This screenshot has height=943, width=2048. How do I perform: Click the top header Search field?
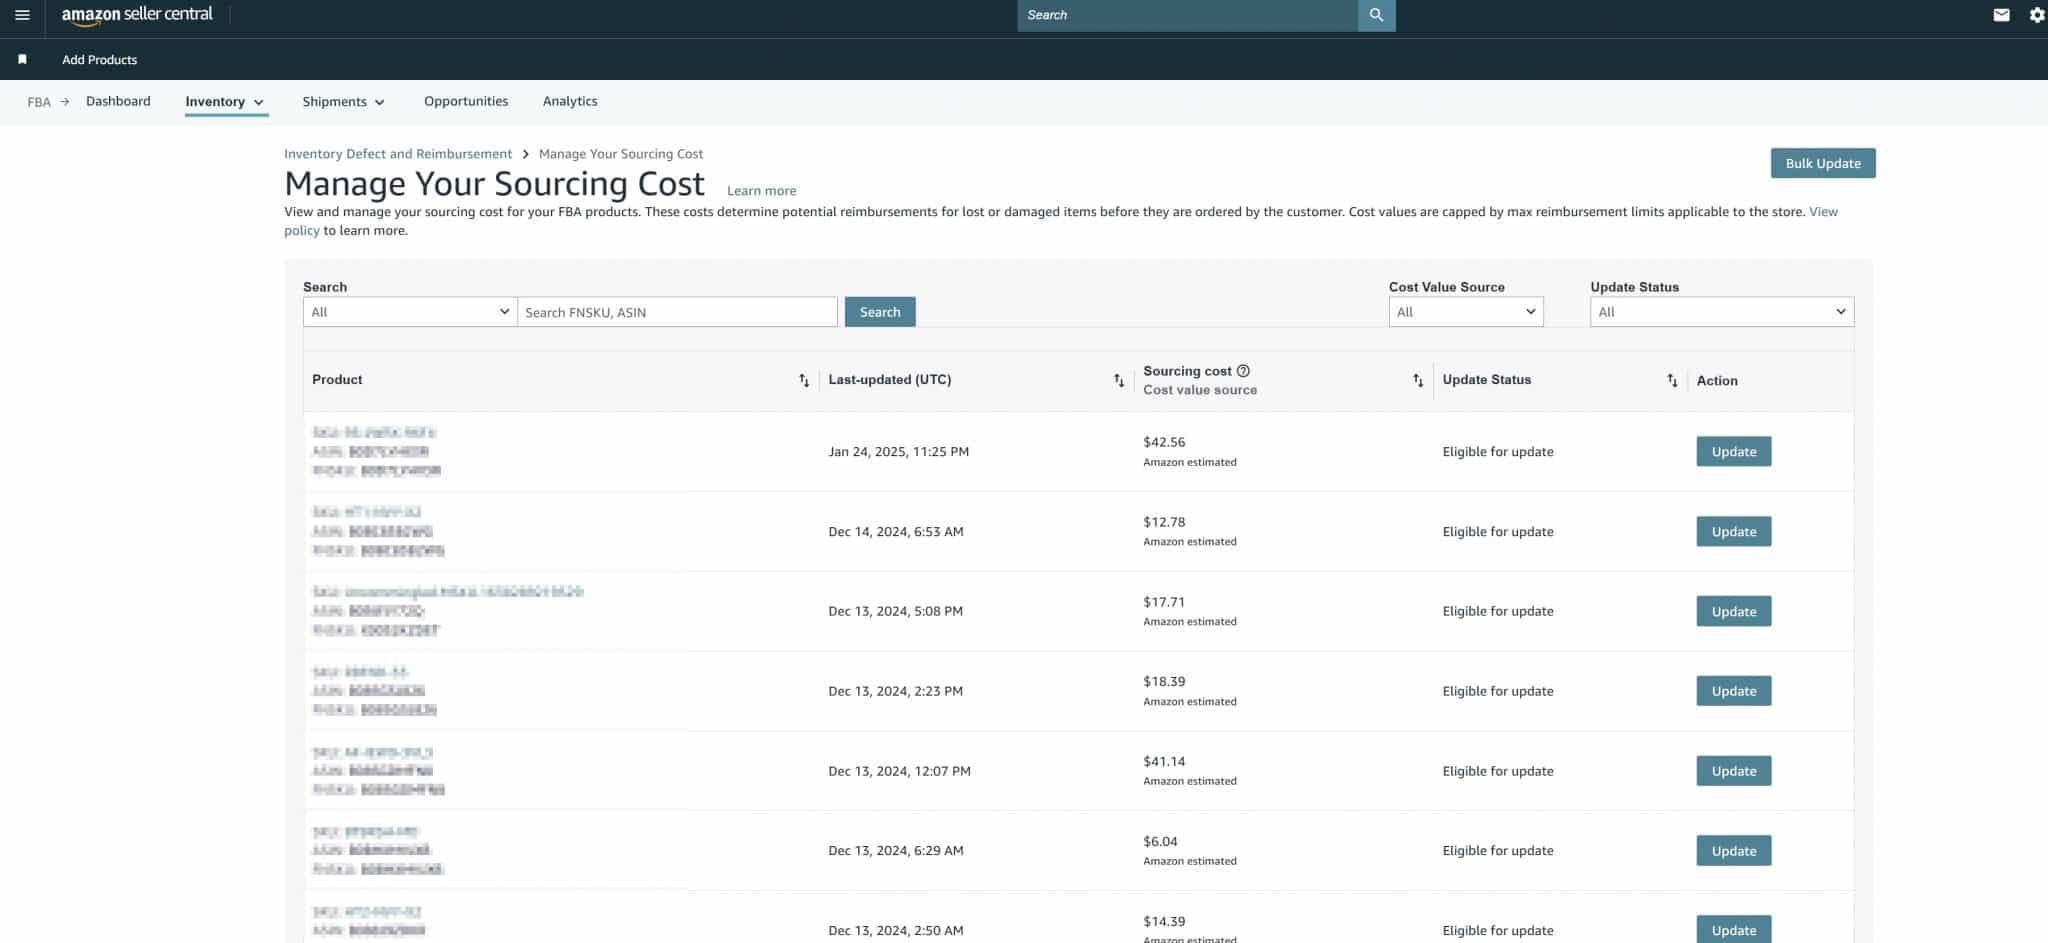(x=1187, y=15)
